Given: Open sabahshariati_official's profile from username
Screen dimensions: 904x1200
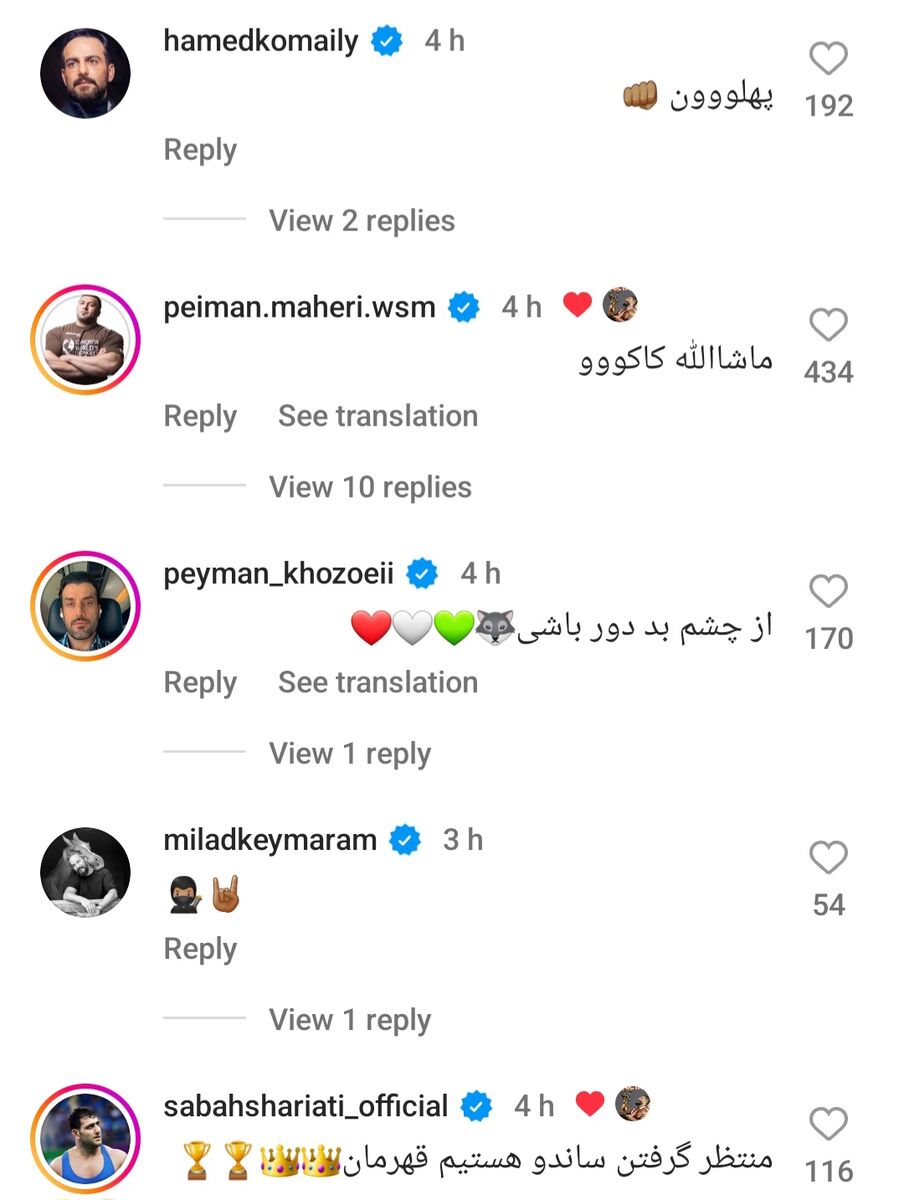Looking at the screenshot, I should click(x=304, y=1106).
